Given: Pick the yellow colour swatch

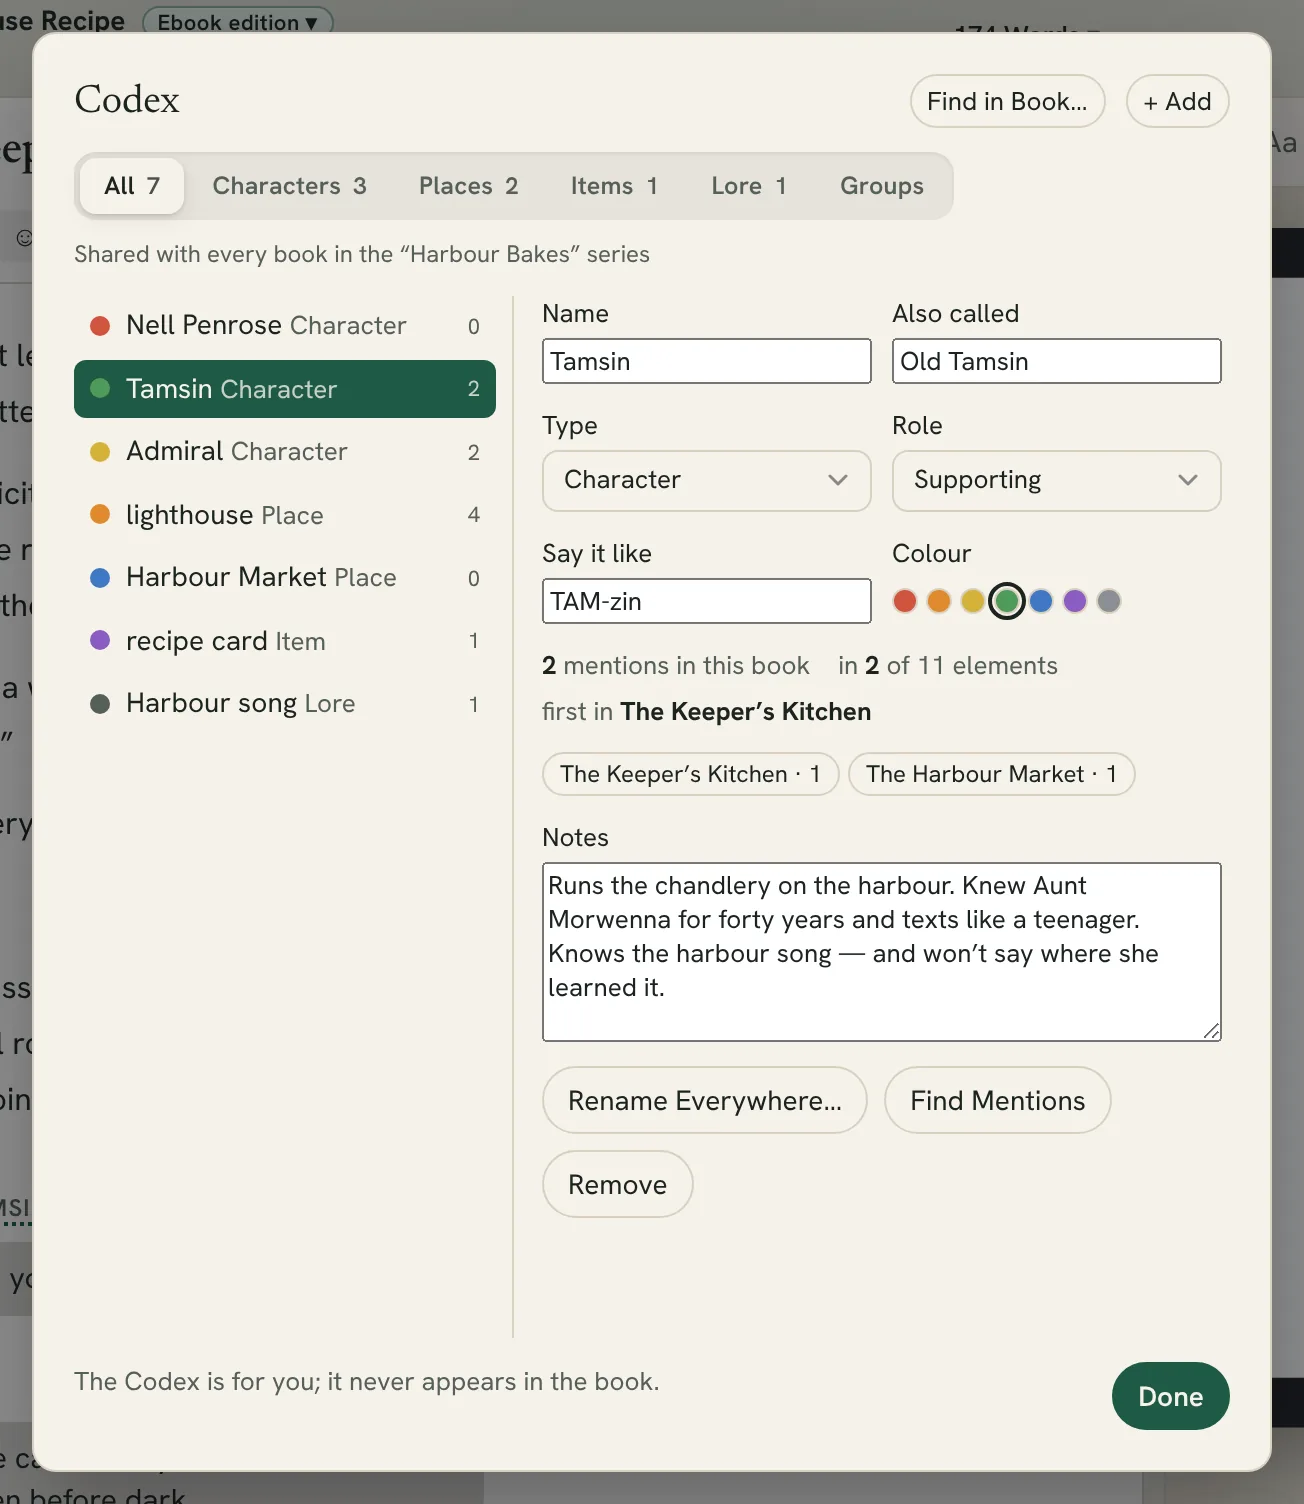Looking at the screenshot, I should click(973, 601).
